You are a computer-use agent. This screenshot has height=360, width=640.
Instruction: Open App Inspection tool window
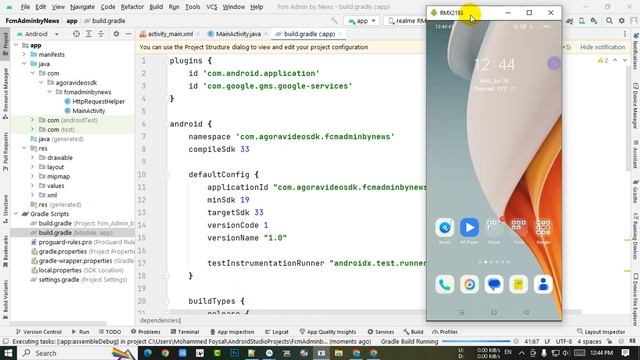coord(232,332)
